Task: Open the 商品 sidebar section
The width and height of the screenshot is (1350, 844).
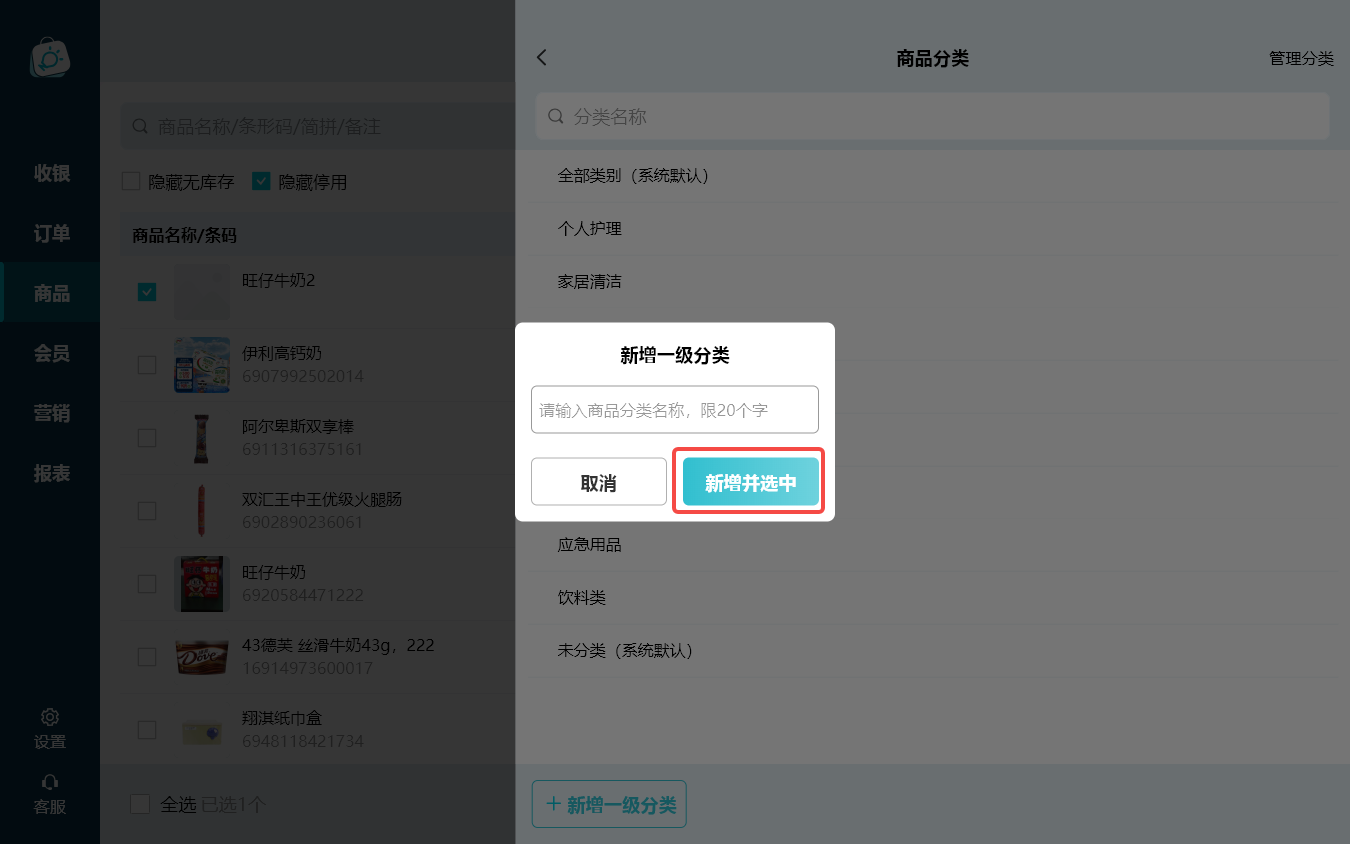Action: [x=52, y=293]
